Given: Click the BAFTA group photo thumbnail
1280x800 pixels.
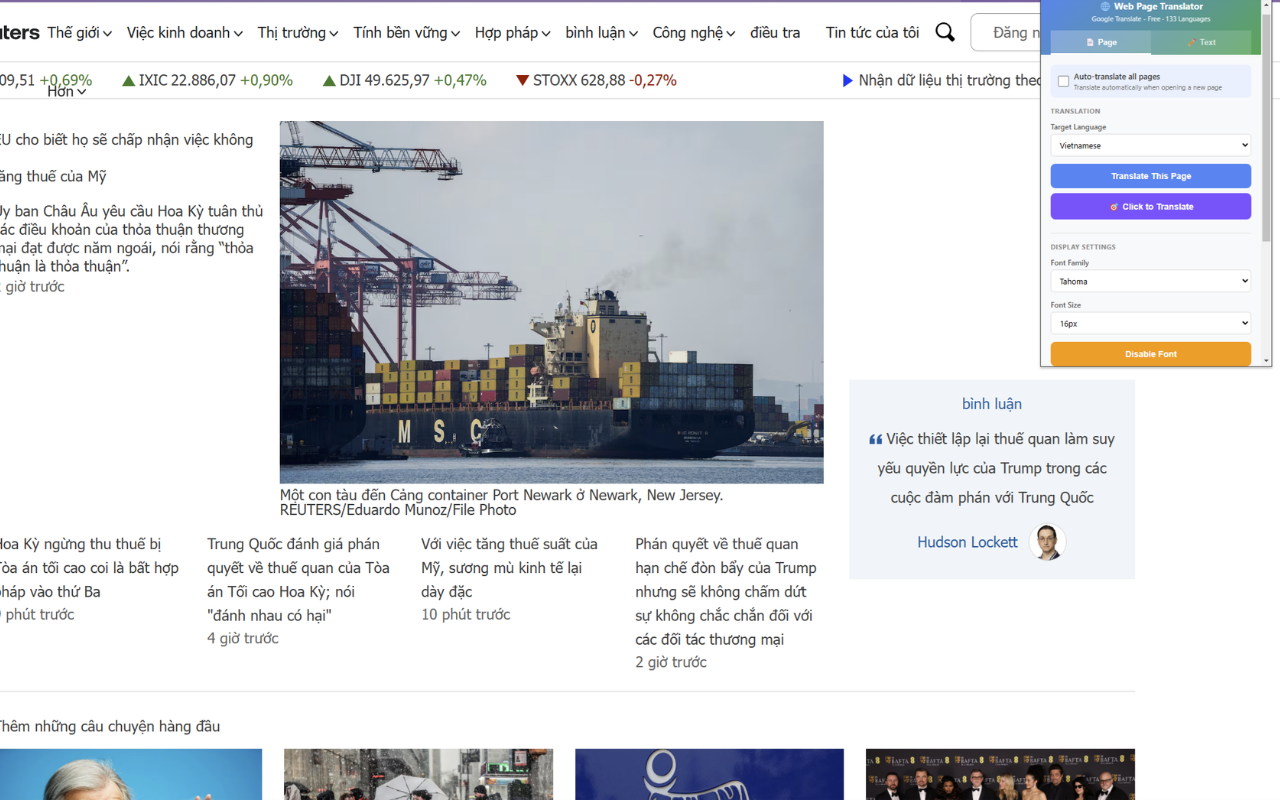Looking at the screenshot, I should point(1000,774).
